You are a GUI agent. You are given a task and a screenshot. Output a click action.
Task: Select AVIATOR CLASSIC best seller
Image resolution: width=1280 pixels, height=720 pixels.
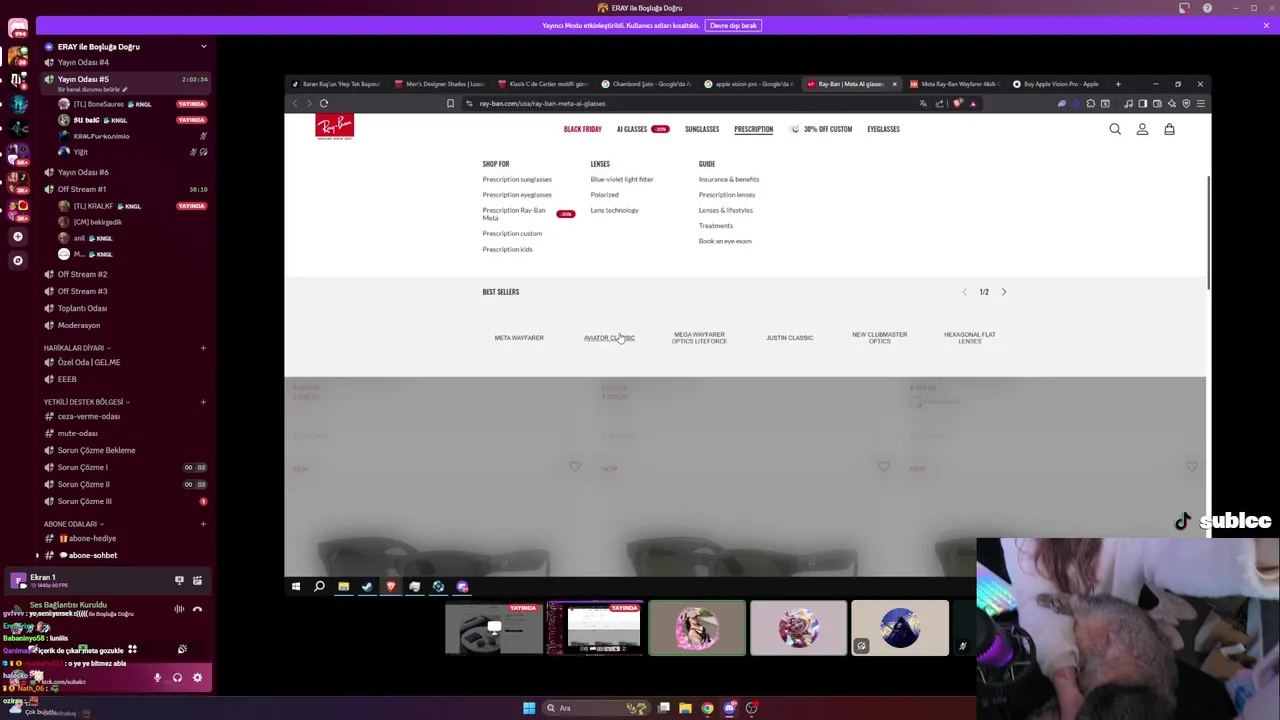pos(609,338)
